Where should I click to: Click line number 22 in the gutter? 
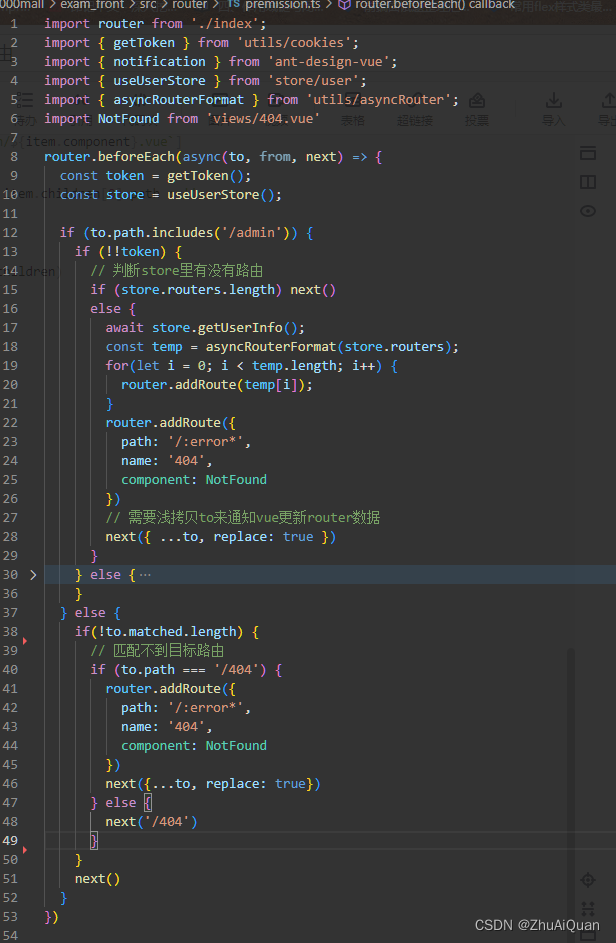[10, 423]
